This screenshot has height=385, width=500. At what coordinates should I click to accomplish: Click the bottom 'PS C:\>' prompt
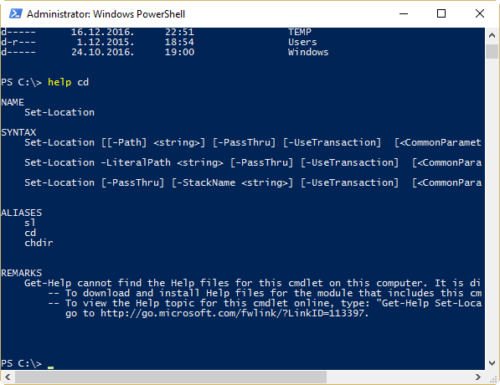22,363
